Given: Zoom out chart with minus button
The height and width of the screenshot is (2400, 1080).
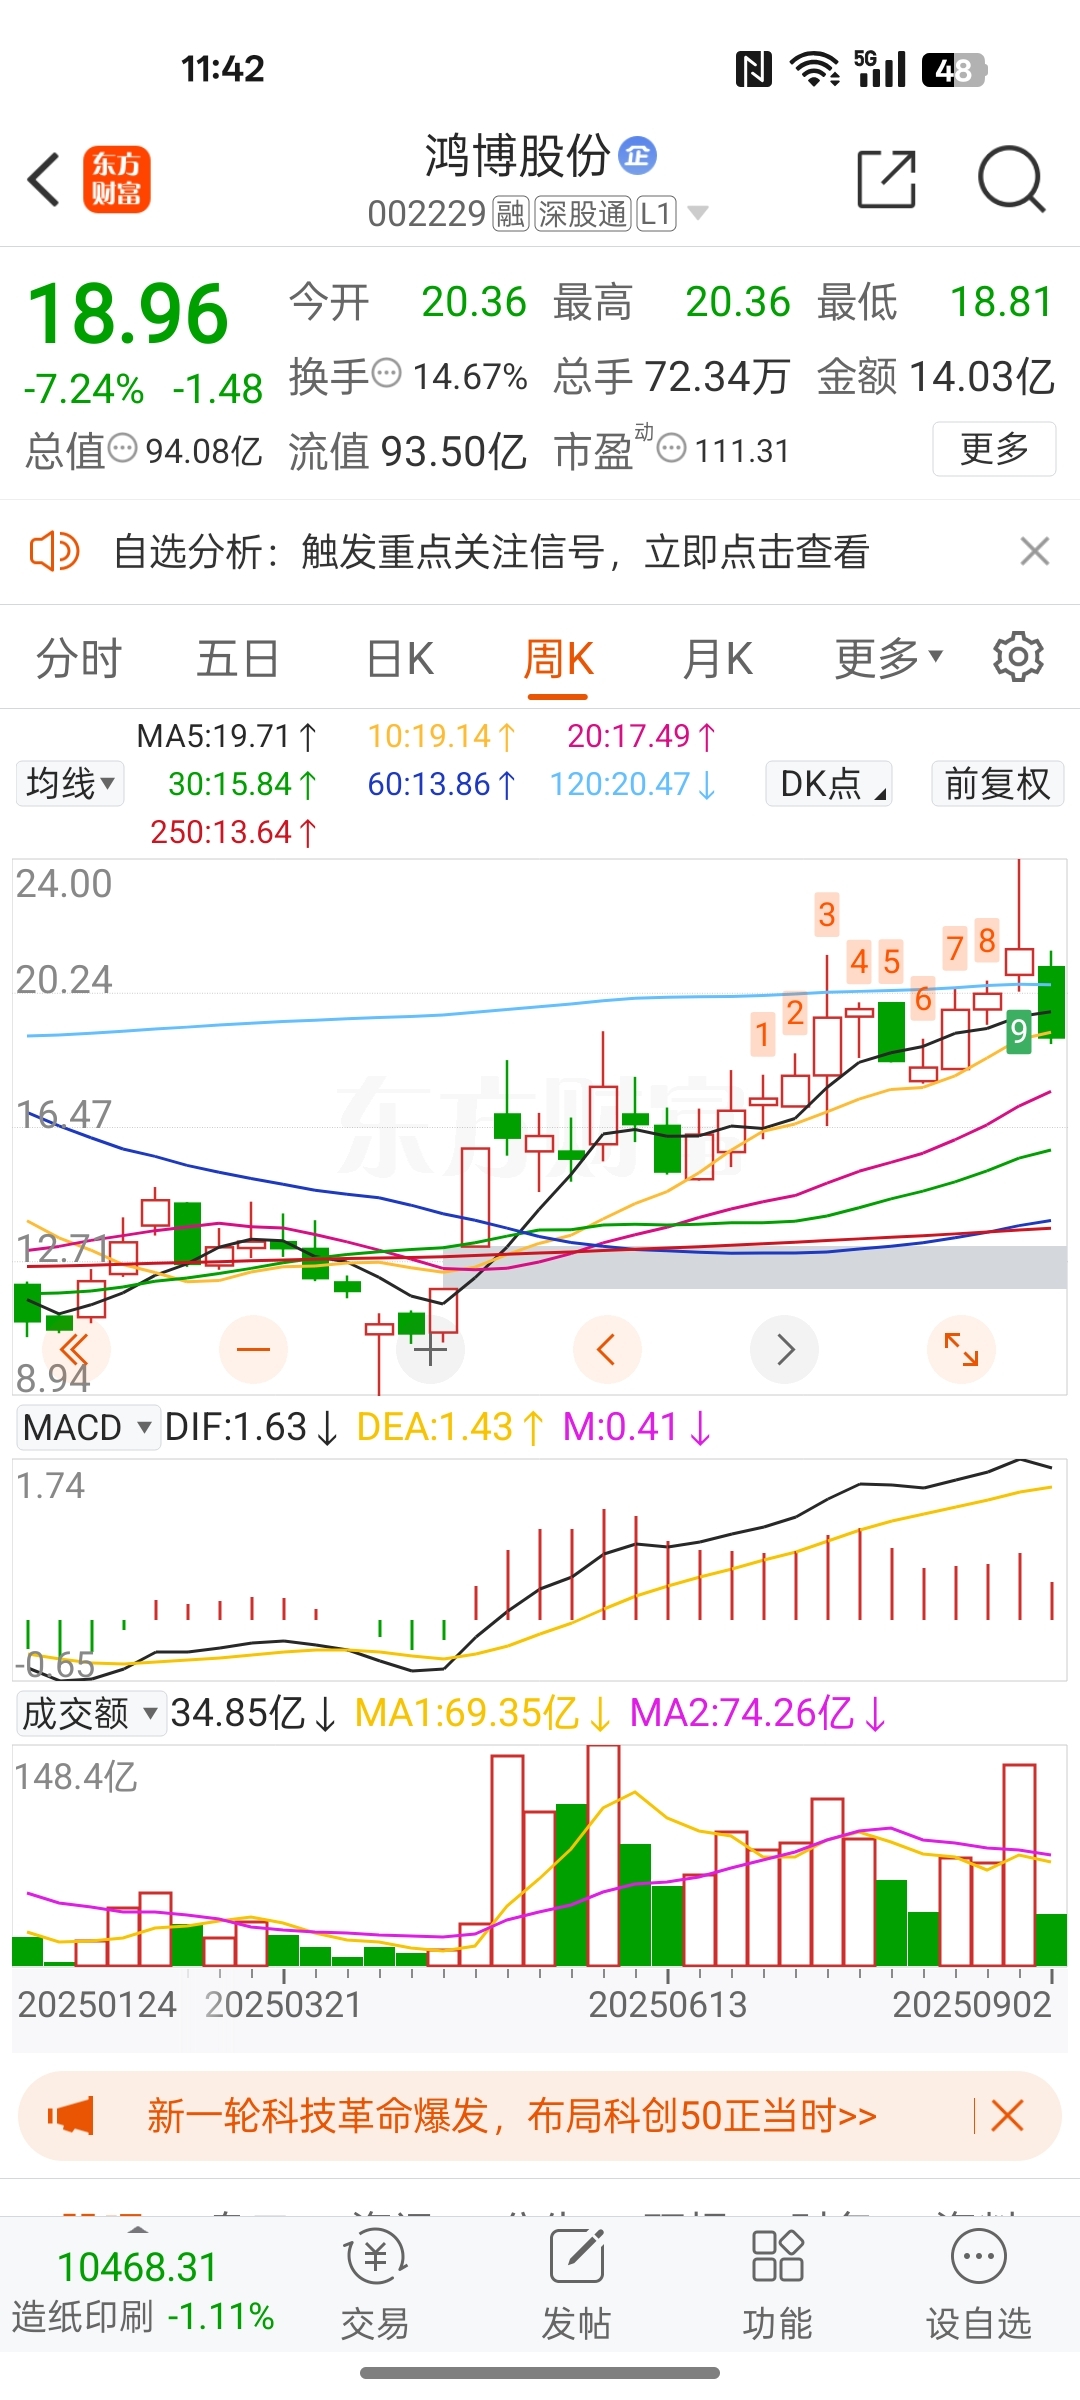Looking at the screenshot, I should (x=253, y=1349).
